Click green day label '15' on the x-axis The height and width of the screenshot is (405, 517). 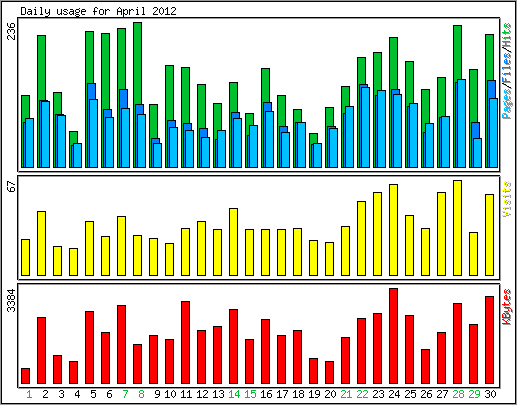point(250,395)
